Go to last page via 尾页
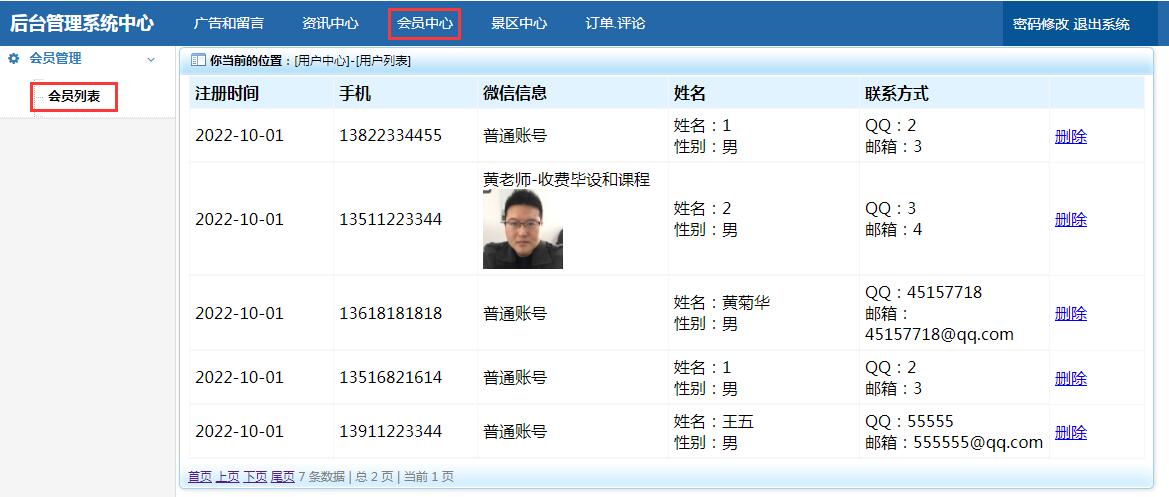 pyautogui.click(x=283, y=477)
